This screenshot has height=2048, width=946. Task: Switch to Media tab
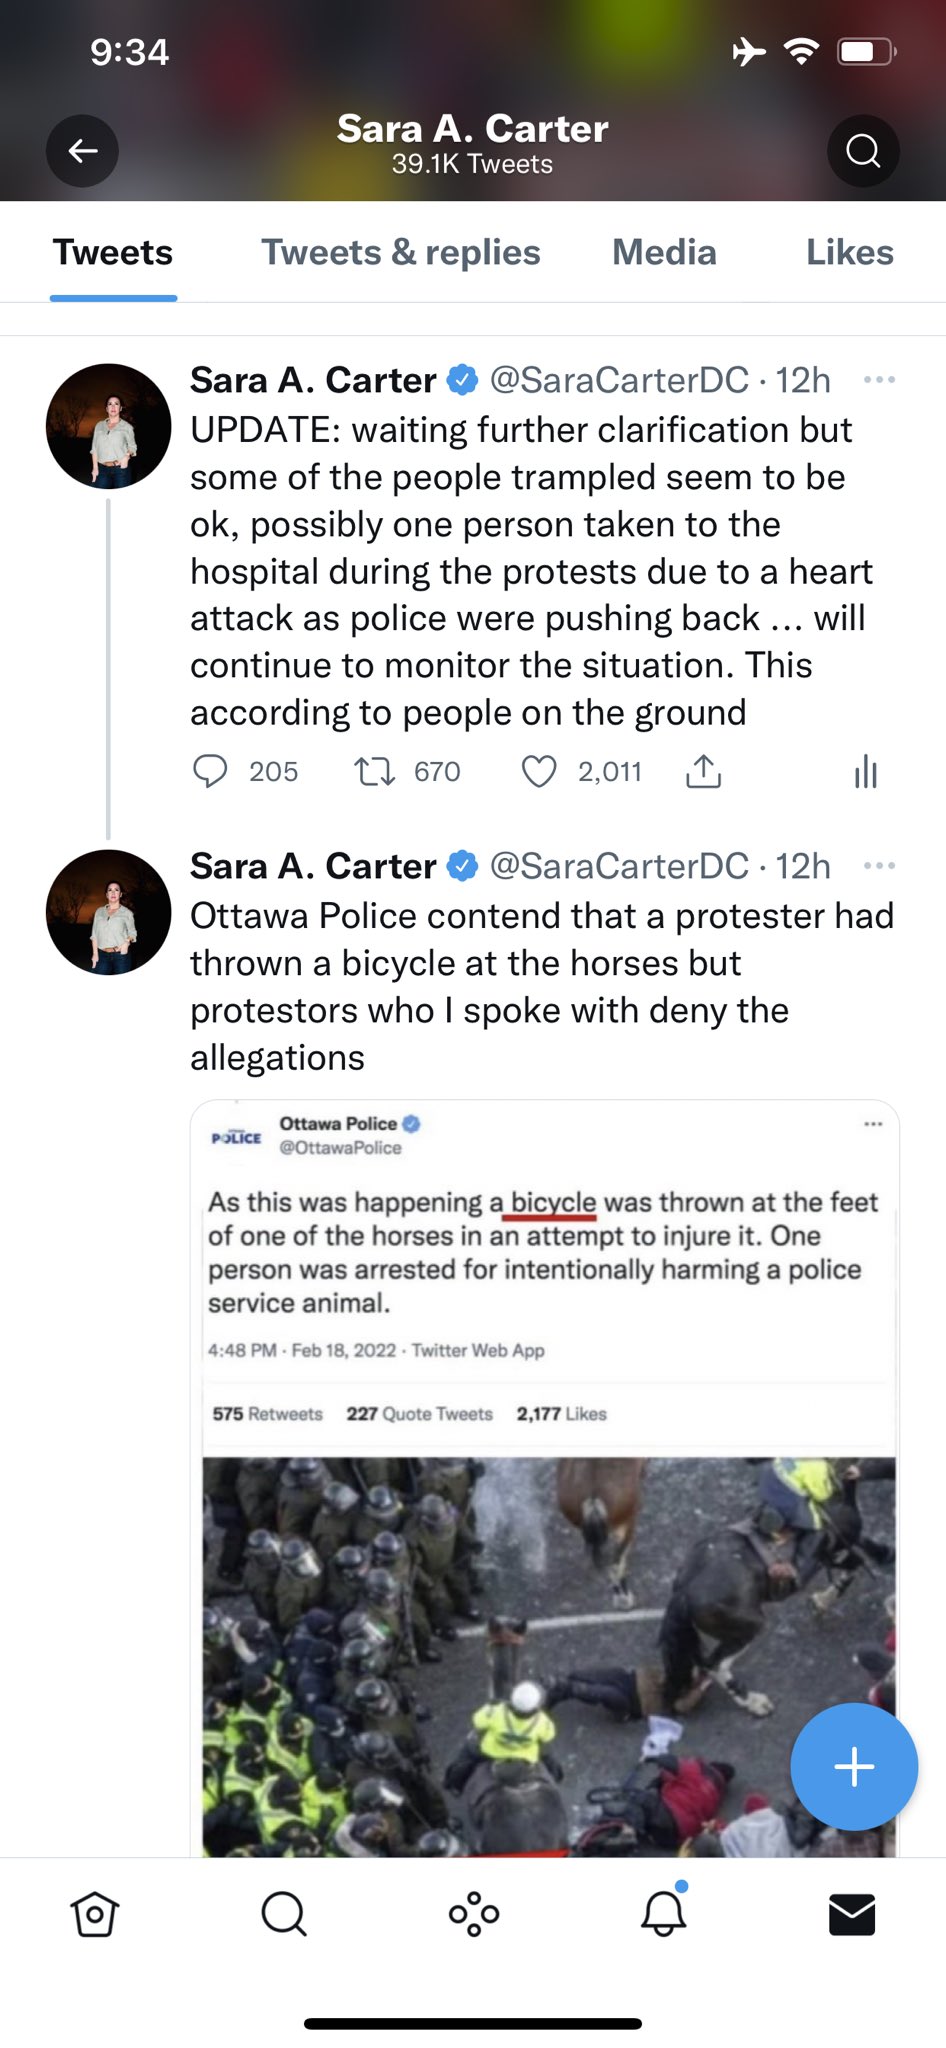point(664,252)
